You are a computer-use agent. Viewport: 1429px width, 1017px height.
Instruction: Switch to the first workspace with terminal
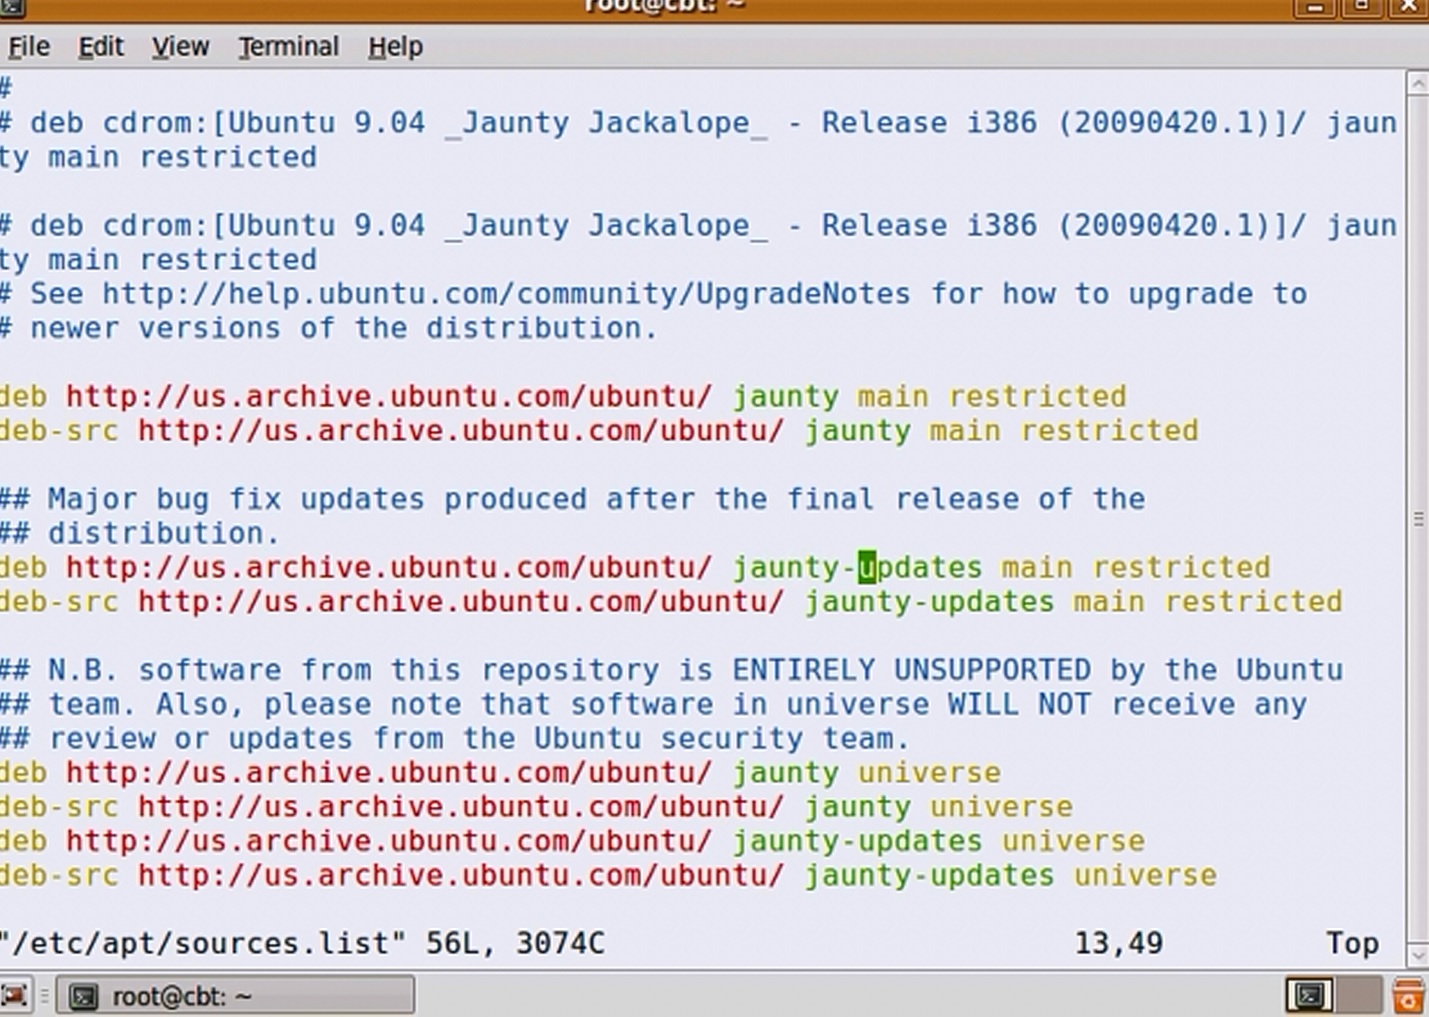1309,996
